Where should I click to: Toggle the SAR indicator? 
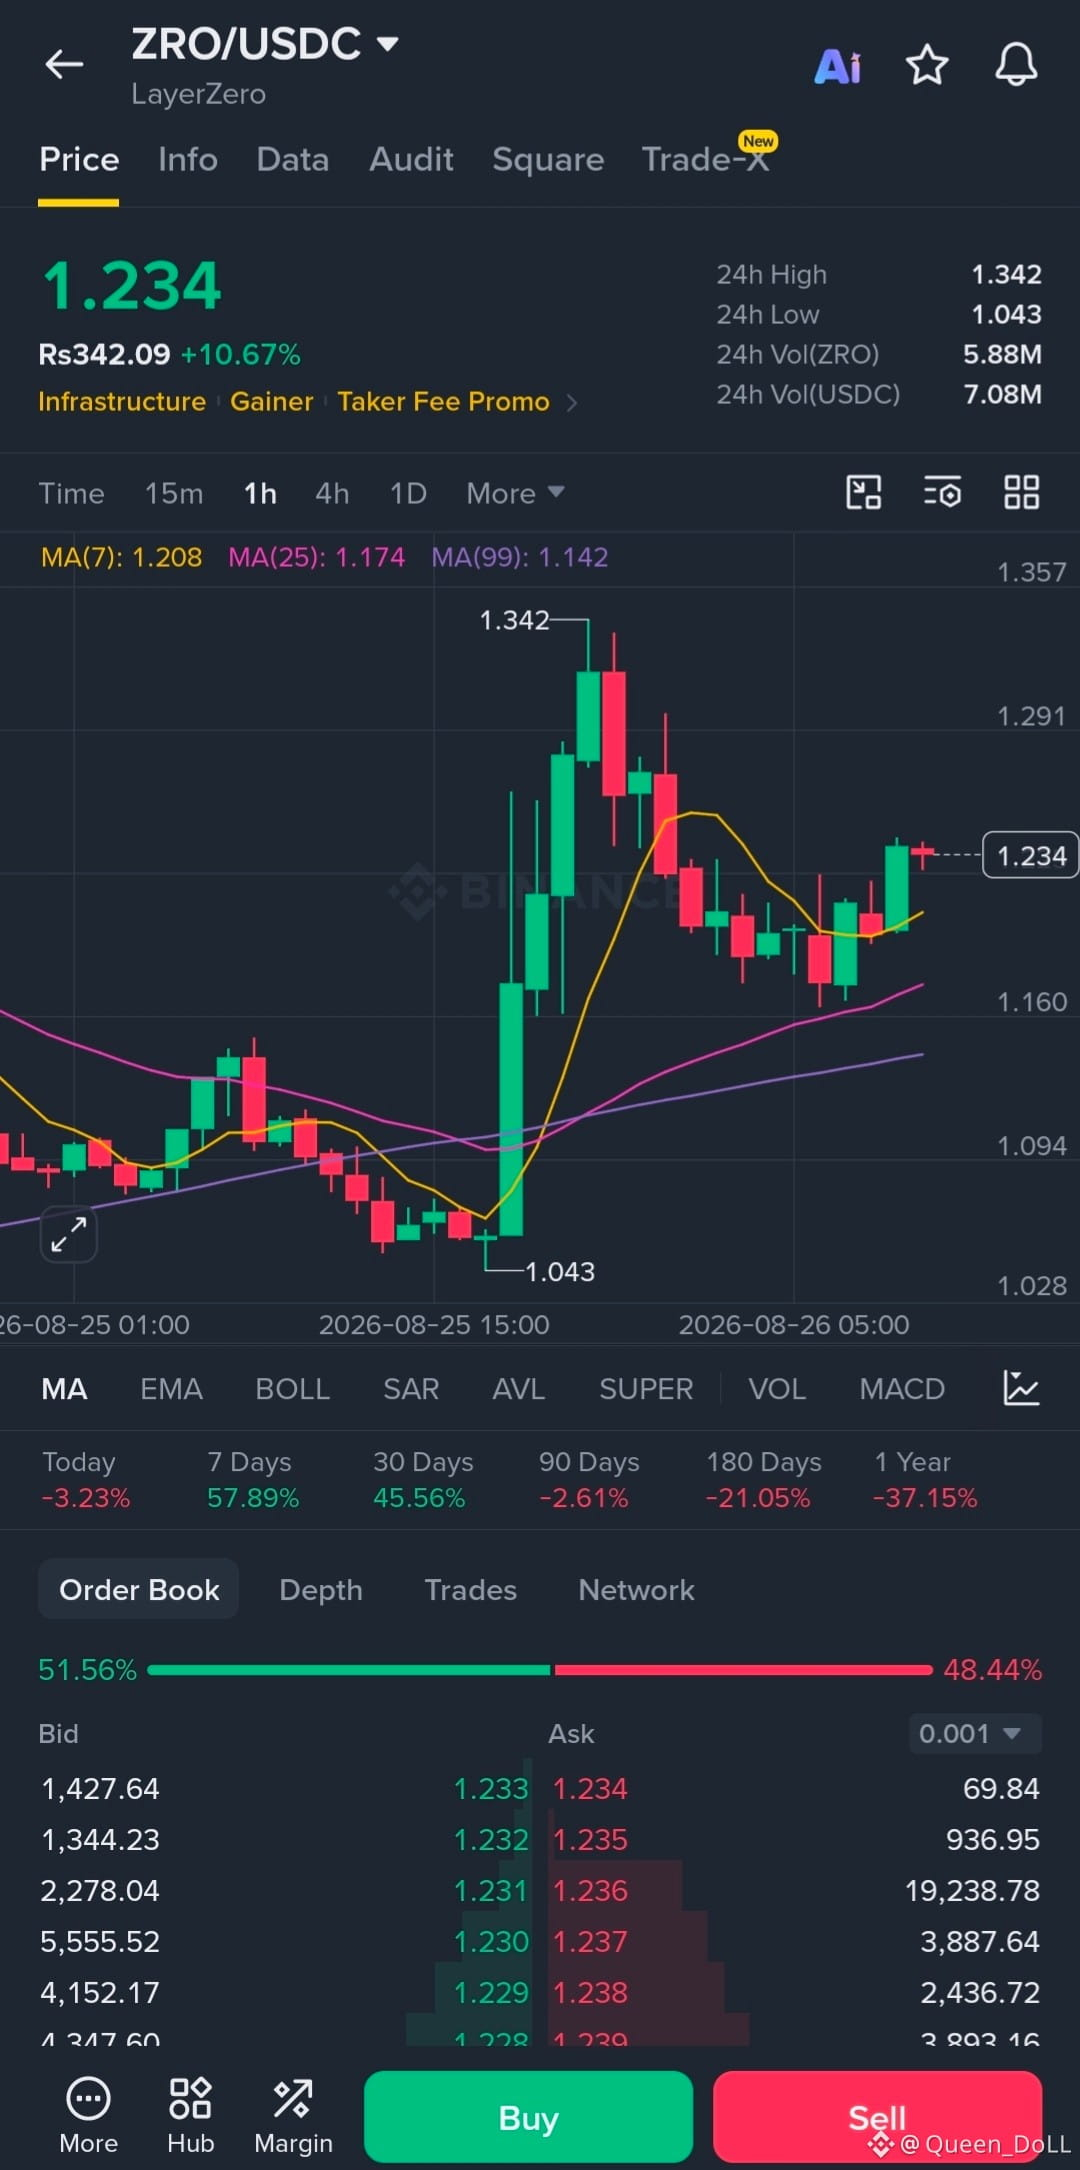click(x=411, y=1389)
